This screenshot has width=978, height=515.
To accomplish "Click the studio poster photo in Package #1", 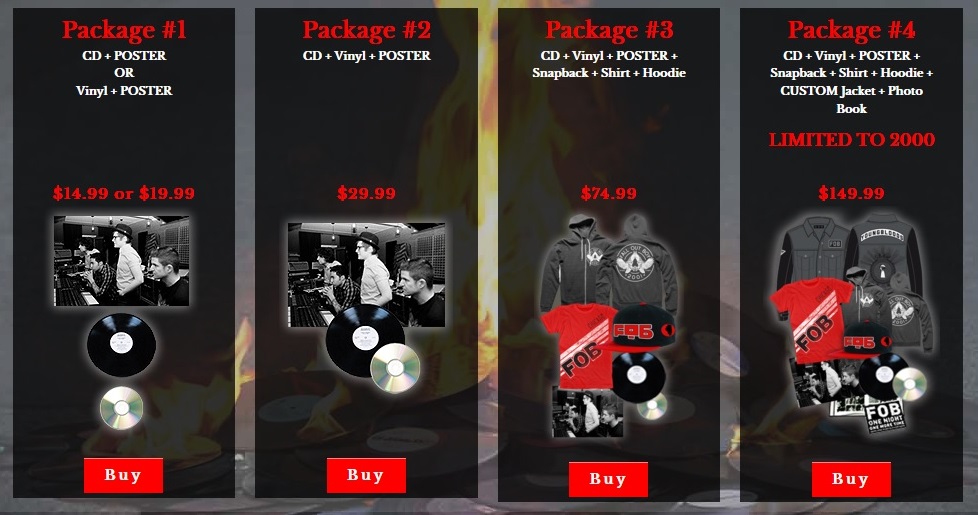I will 122,261.
